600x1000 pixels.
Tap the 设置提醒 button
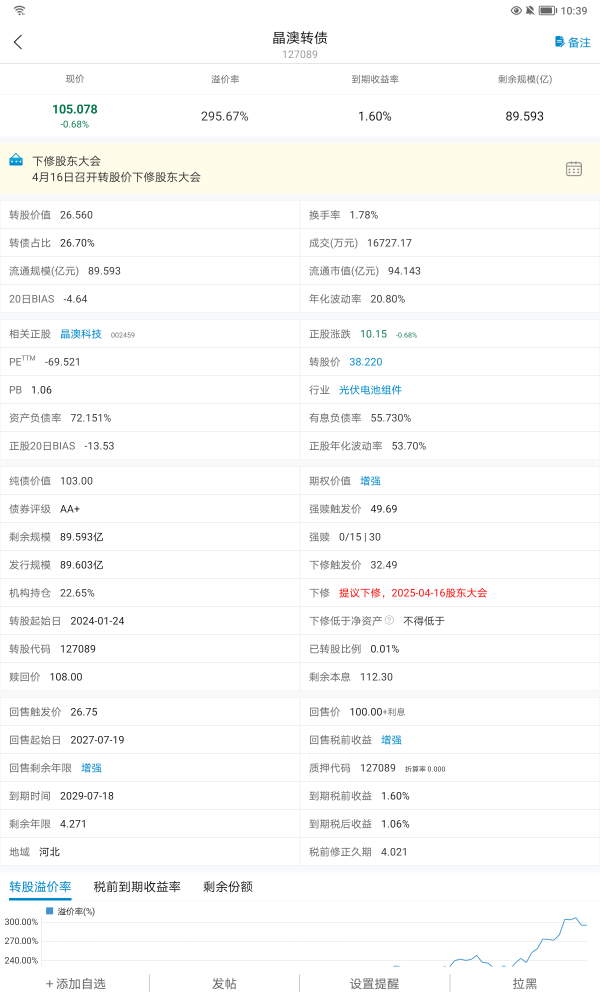(x=374, y=983)
